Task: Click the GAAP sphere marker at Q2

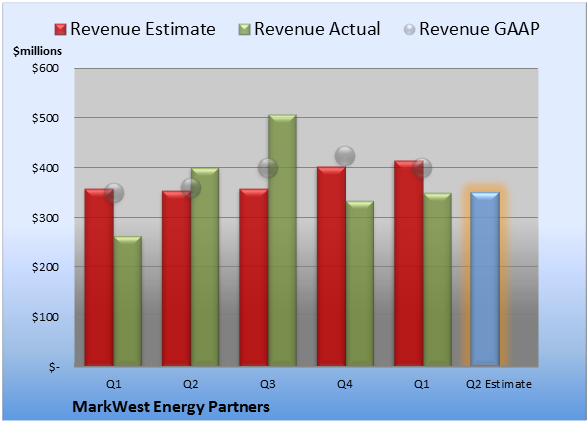Action: (191, 188)
